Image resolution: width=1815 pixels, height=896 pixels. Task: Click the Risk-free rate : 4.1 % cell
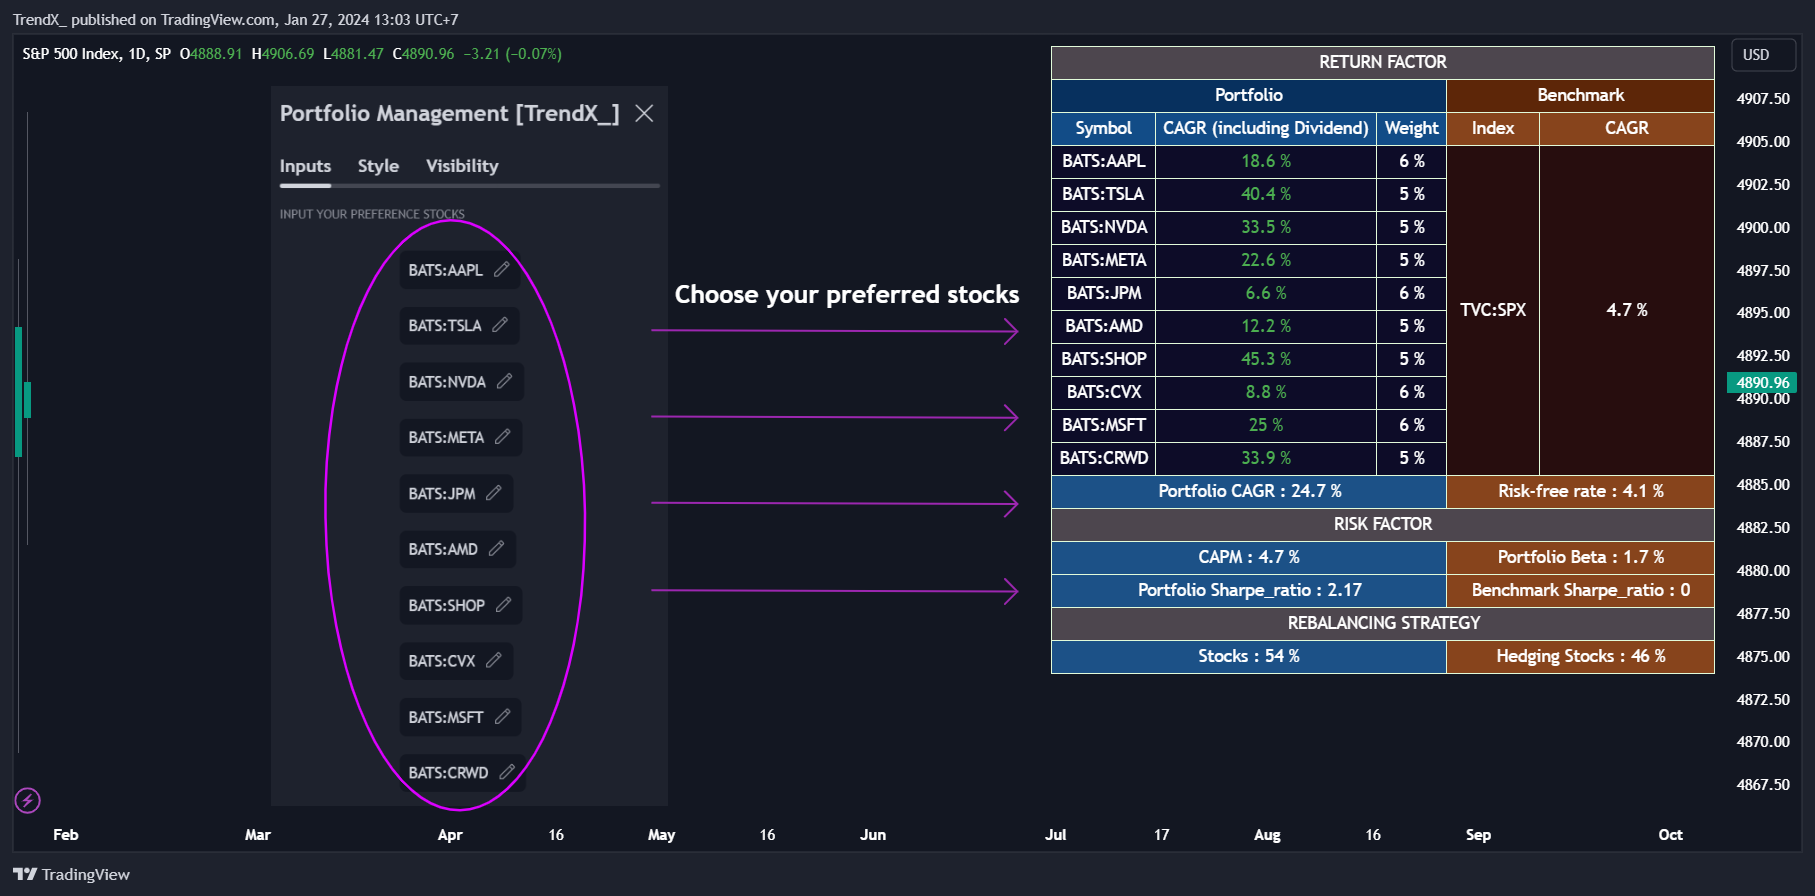coord(1580,491)
